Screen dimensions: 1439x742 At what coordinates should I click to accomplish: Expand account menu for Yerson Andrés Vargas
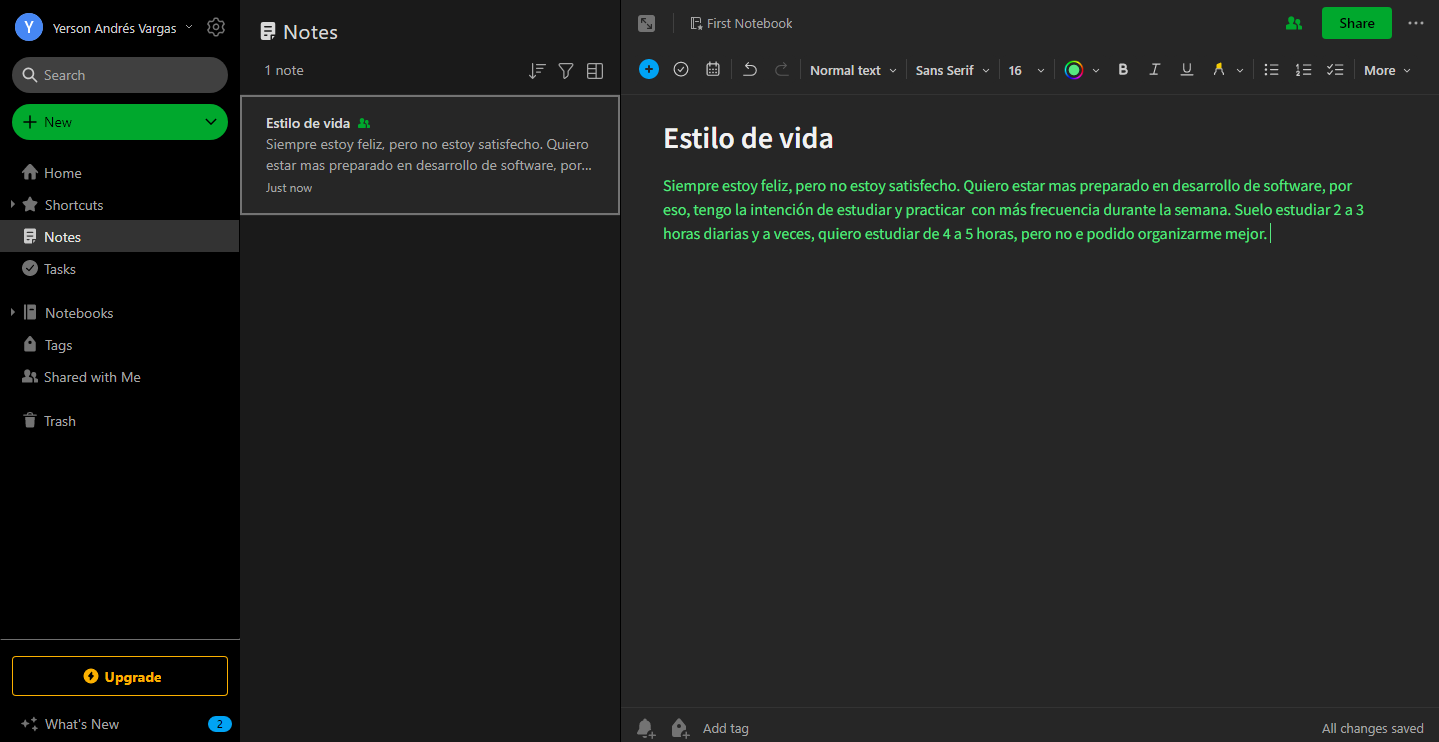click(x=189, y=27)
